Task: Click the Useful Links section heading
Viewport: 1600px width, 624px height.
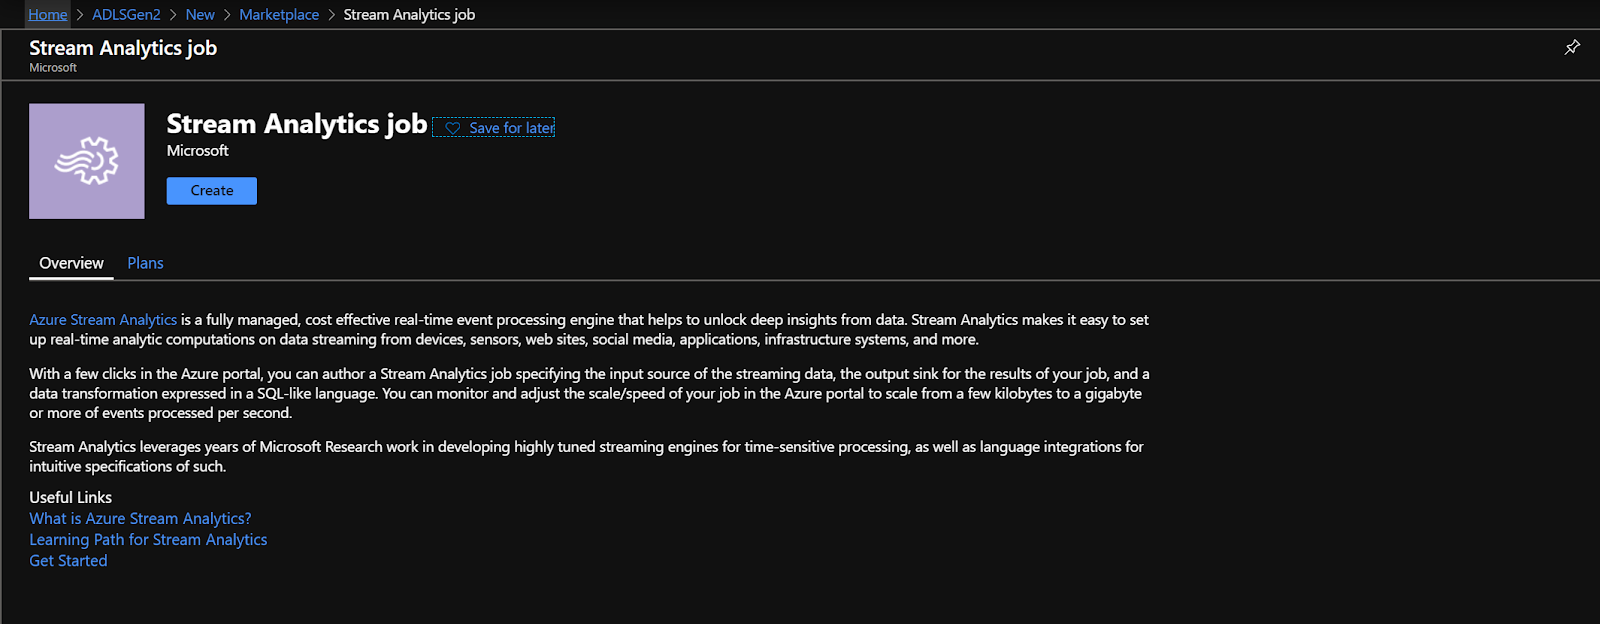Action: pyautogui.click(x=70, y=498)
